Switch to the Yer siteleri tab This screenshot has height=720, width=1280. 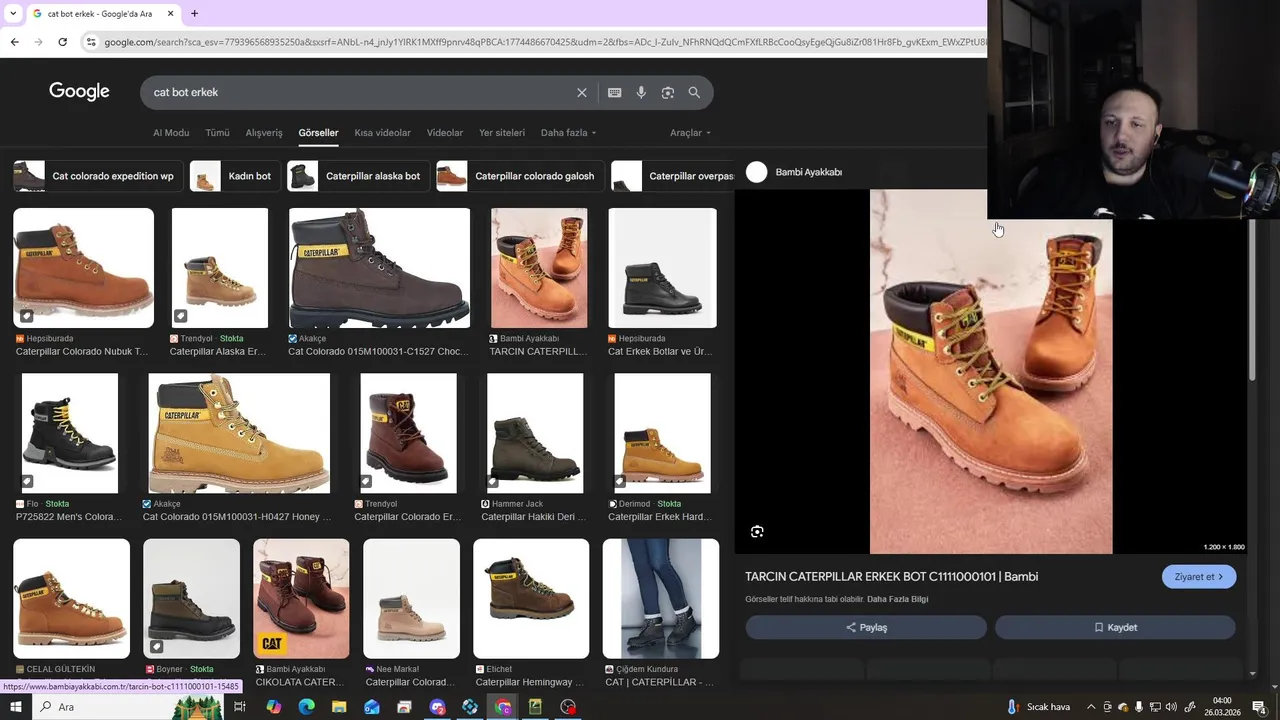(502, 133)
